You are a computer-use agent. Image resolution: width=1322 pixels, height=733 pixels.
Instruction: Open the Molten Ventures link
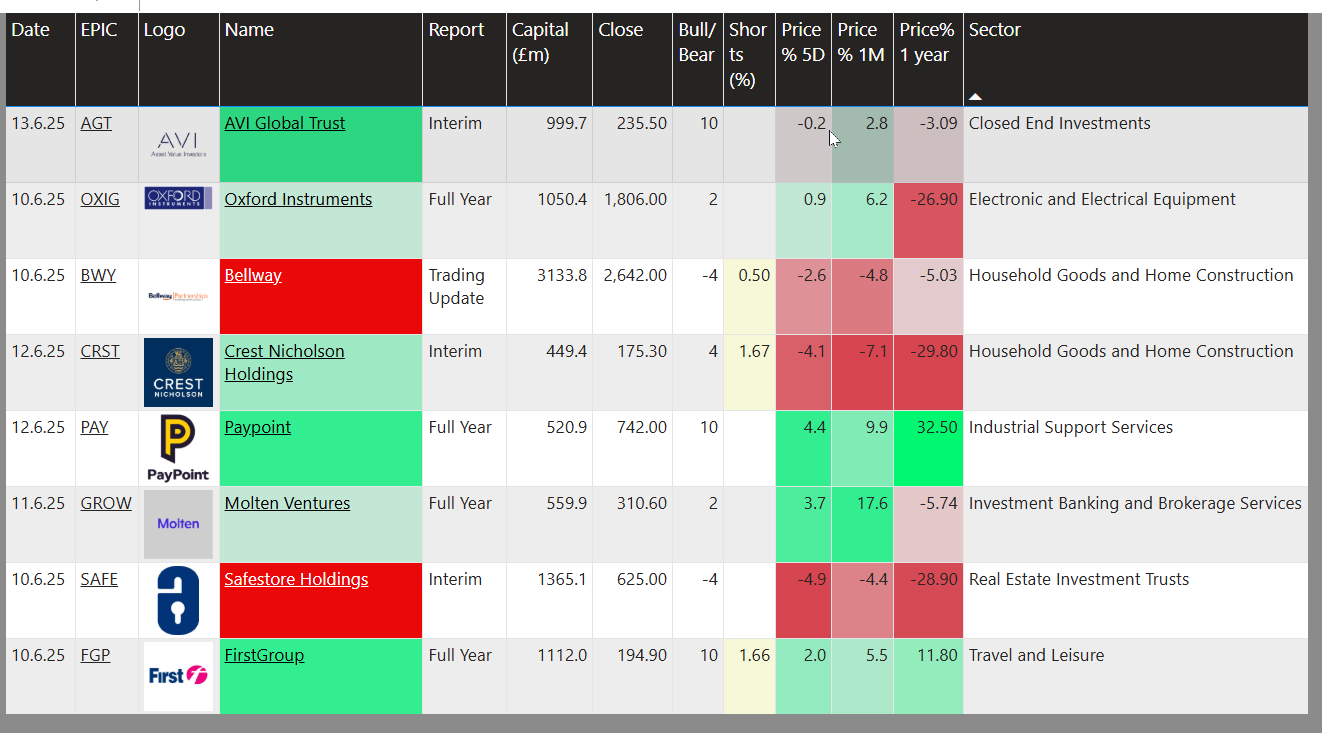click(x=287, y=503)
